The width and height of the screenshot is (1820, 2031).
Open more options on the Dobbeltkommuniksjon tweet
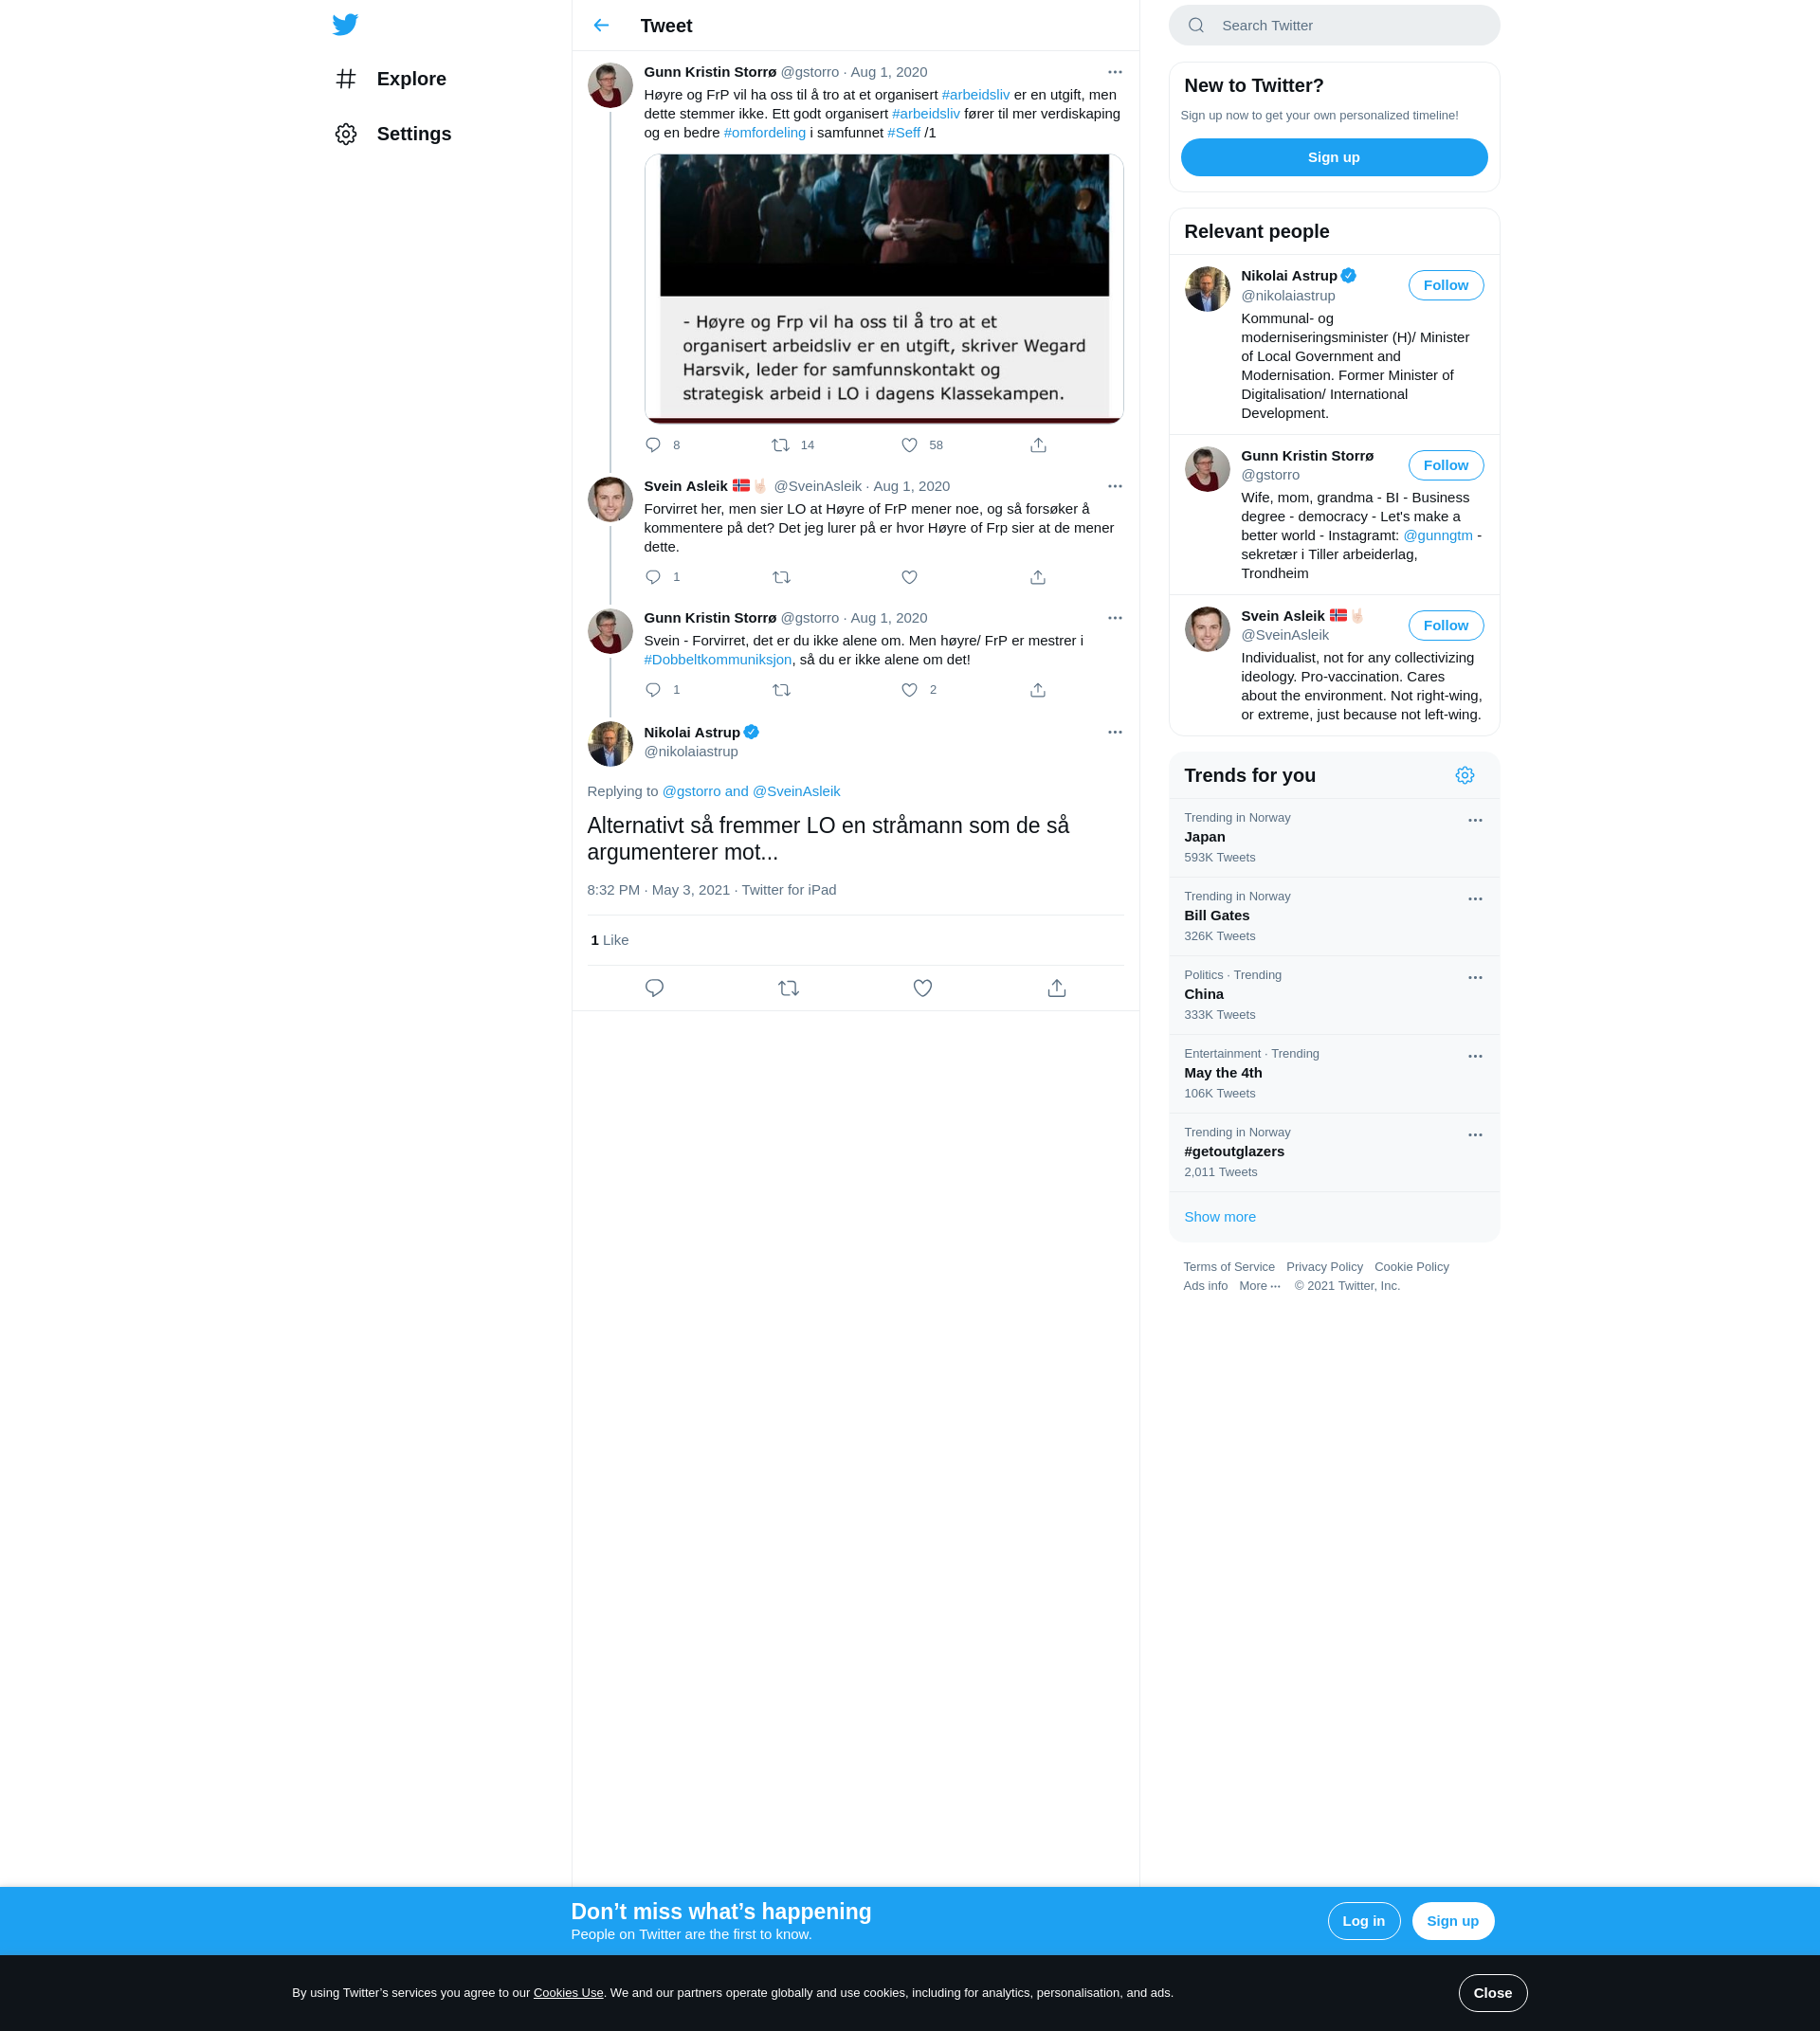[x=1114, y=618]
